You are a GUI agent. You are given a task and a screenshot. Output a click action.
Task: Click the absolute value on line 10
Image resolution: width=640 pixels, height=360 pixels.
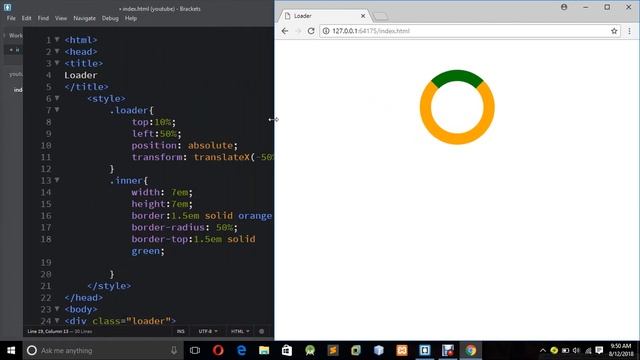210,145
